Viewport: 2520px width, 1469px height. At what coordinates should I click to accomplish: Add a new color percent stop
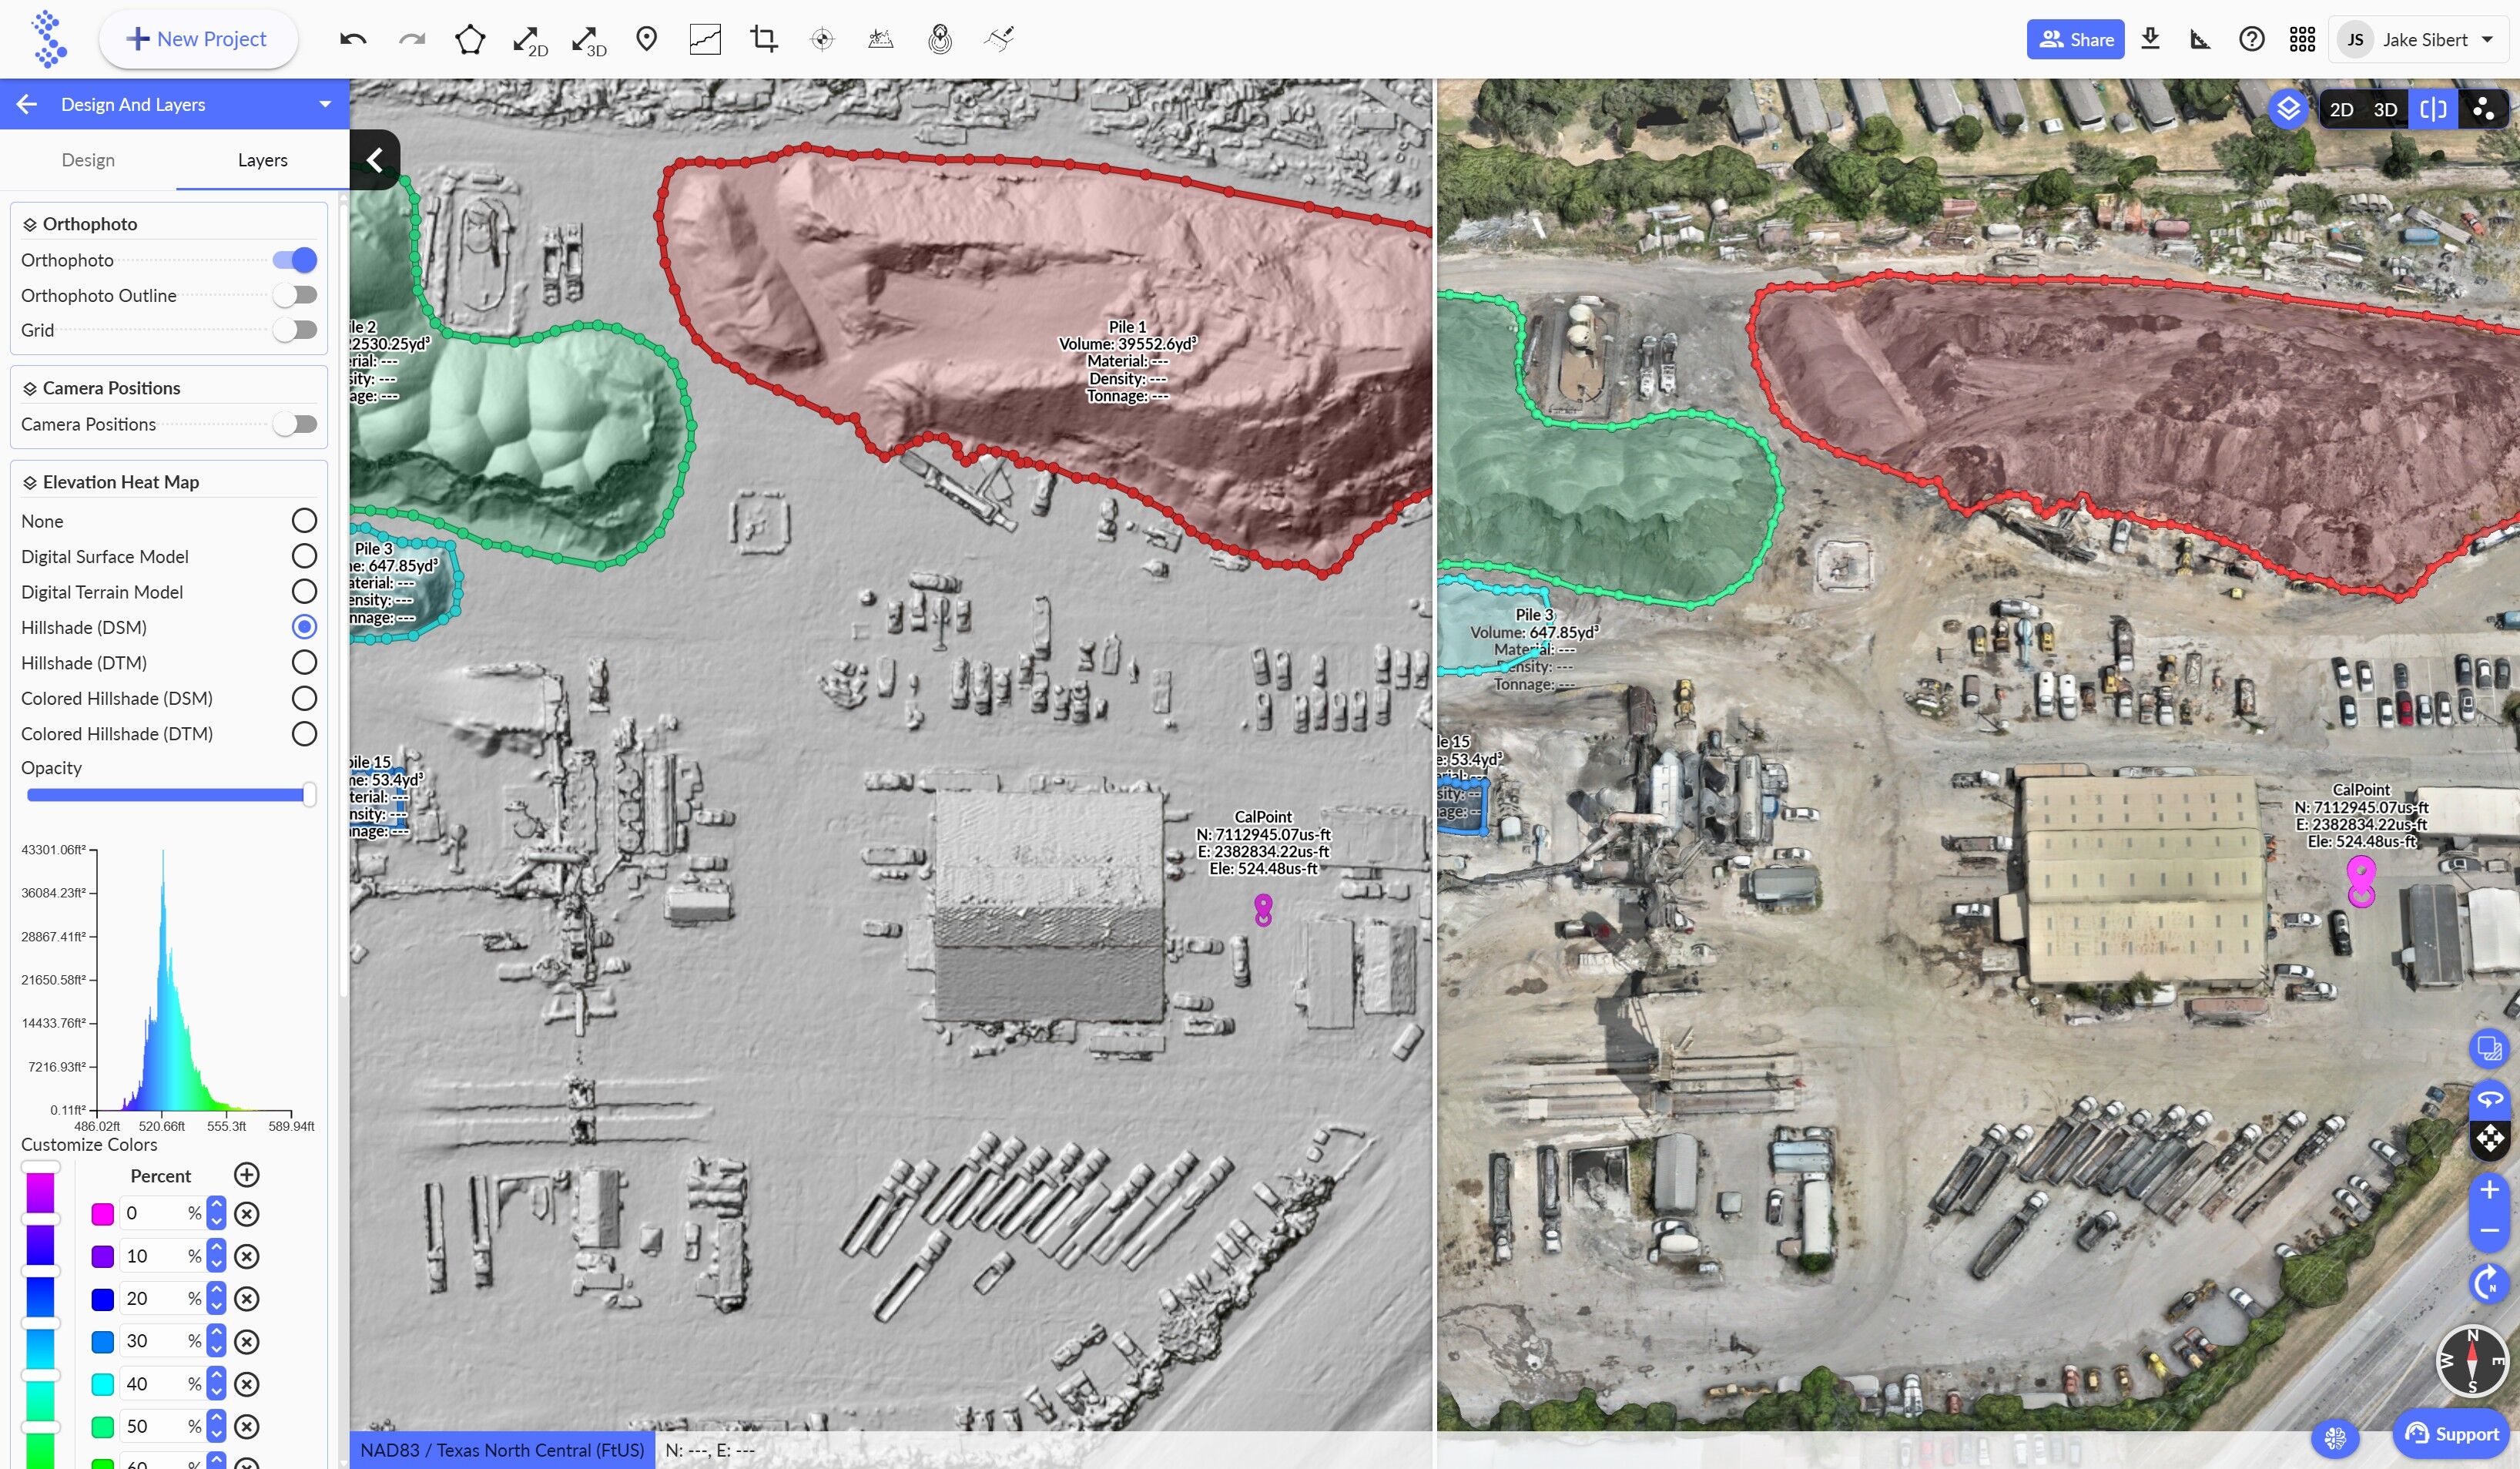(246, 1175)
